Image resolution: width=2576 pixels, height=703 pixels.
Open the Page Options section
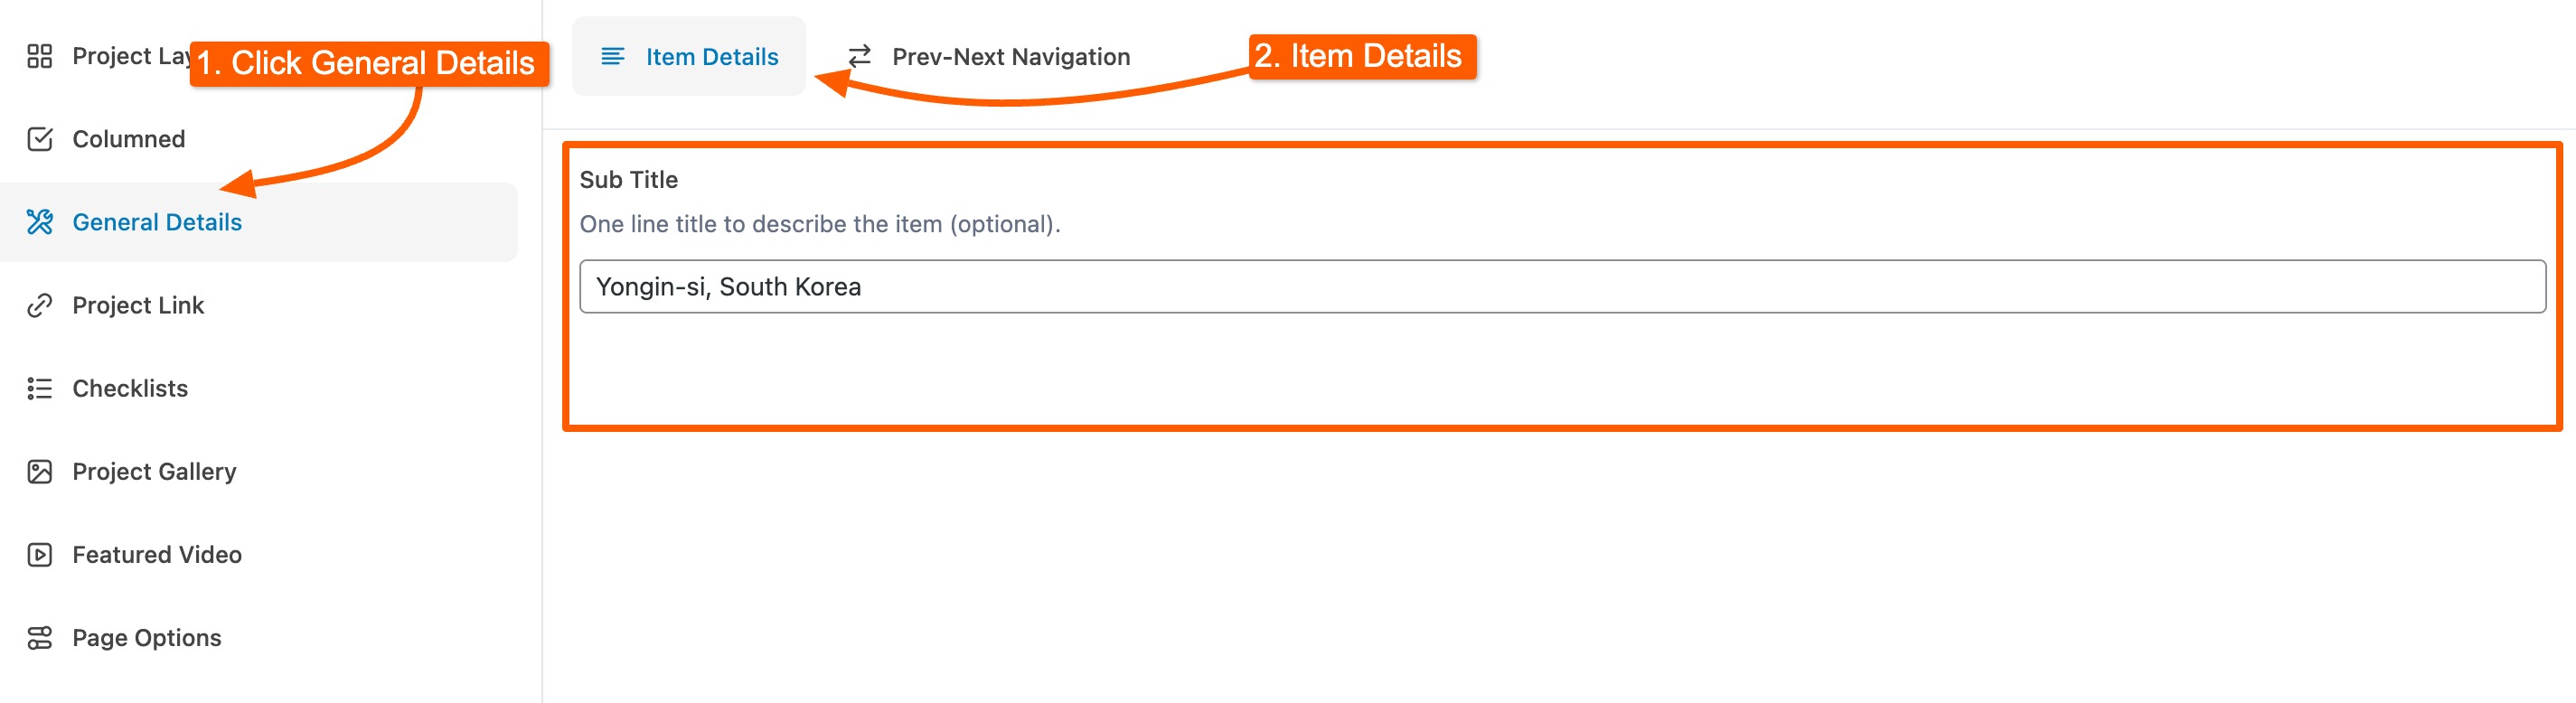(x=147, y=637)
